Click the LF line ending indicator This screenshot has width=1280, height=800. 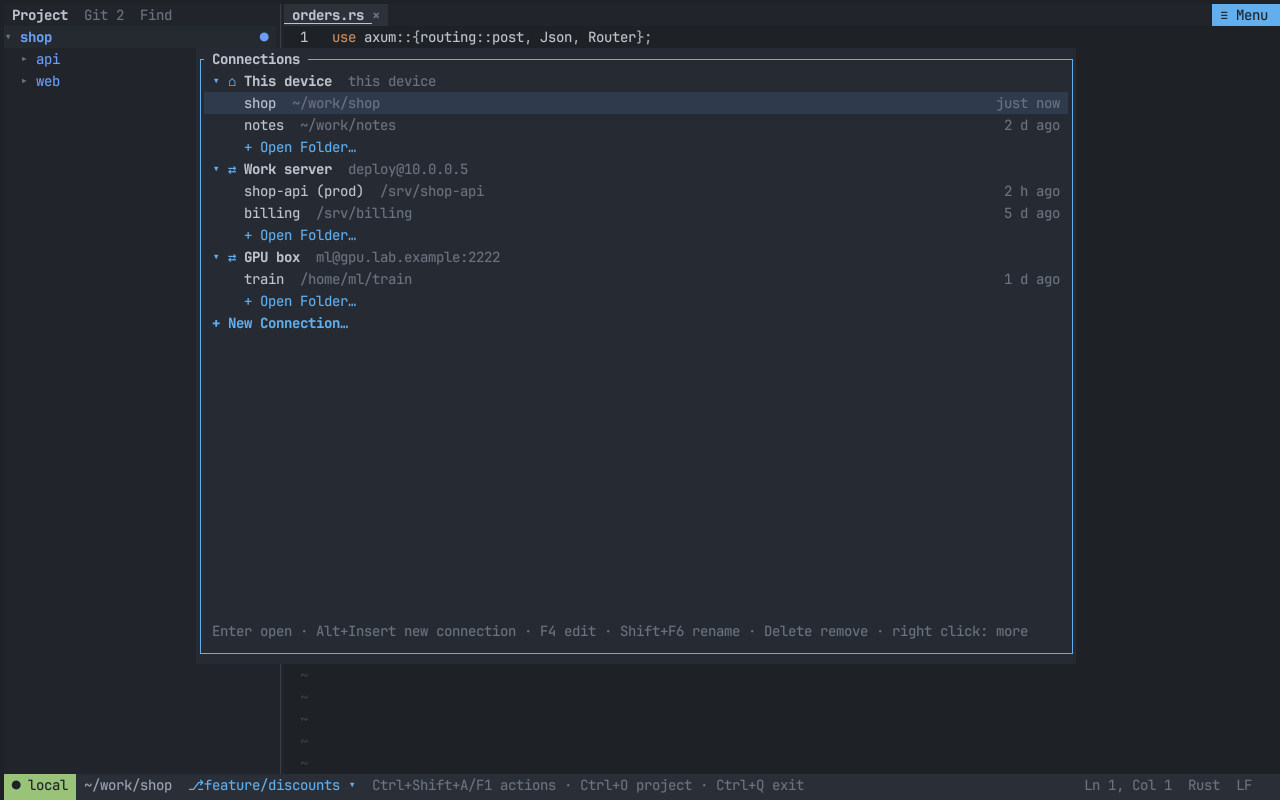(1244, 785)
